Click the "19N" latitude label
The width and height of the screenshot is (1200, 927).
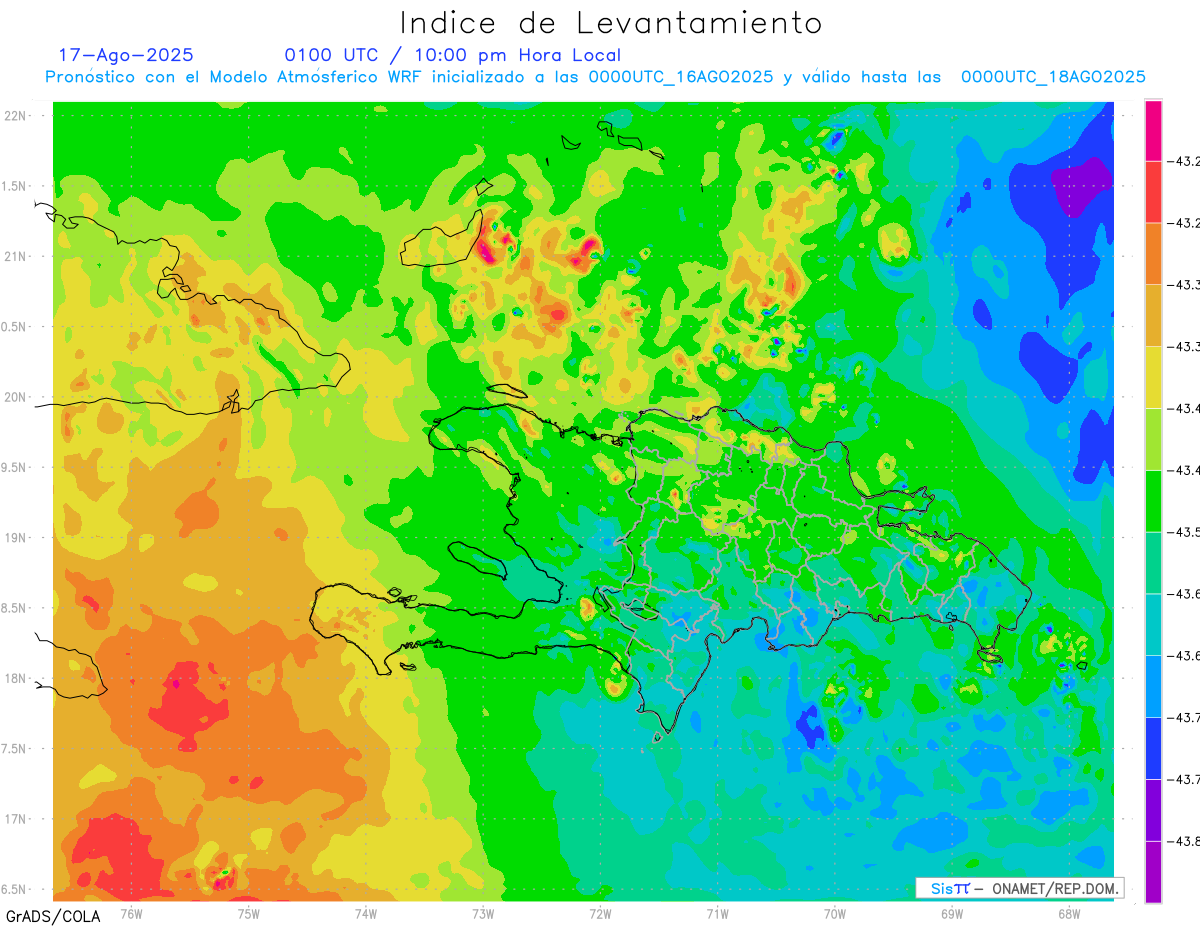17,538
